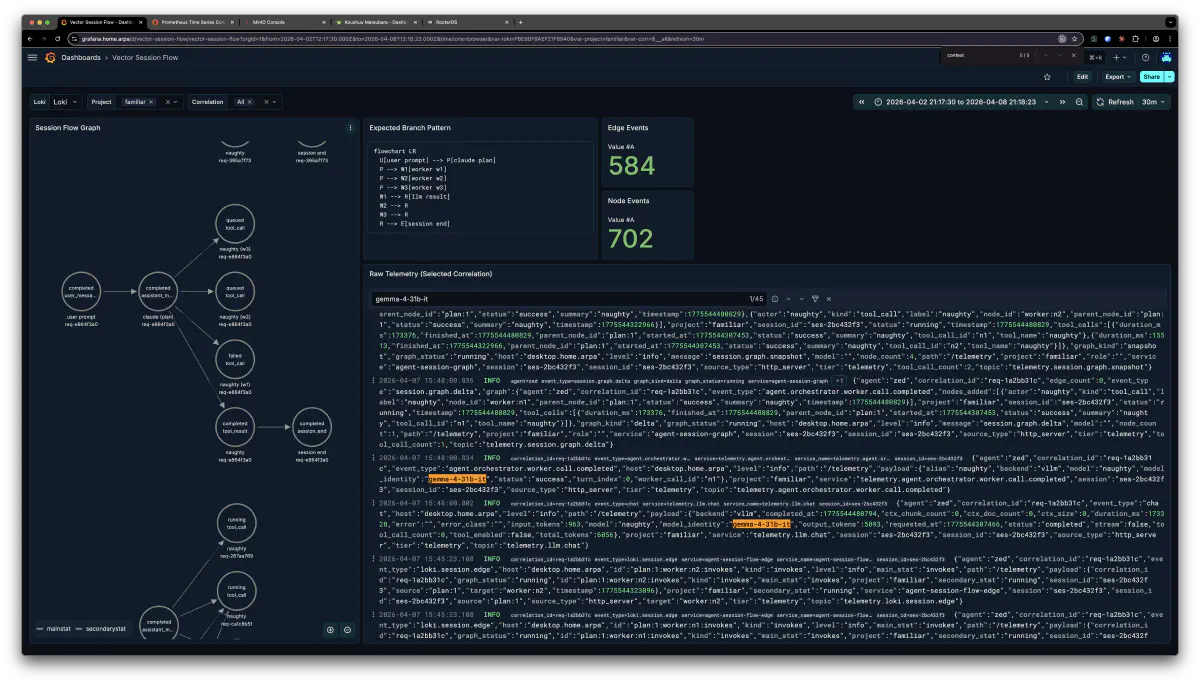Image resolution: width=1200 pixels, height=684 pixels.
Task: Go to next log search match
Action: [800, 298]
